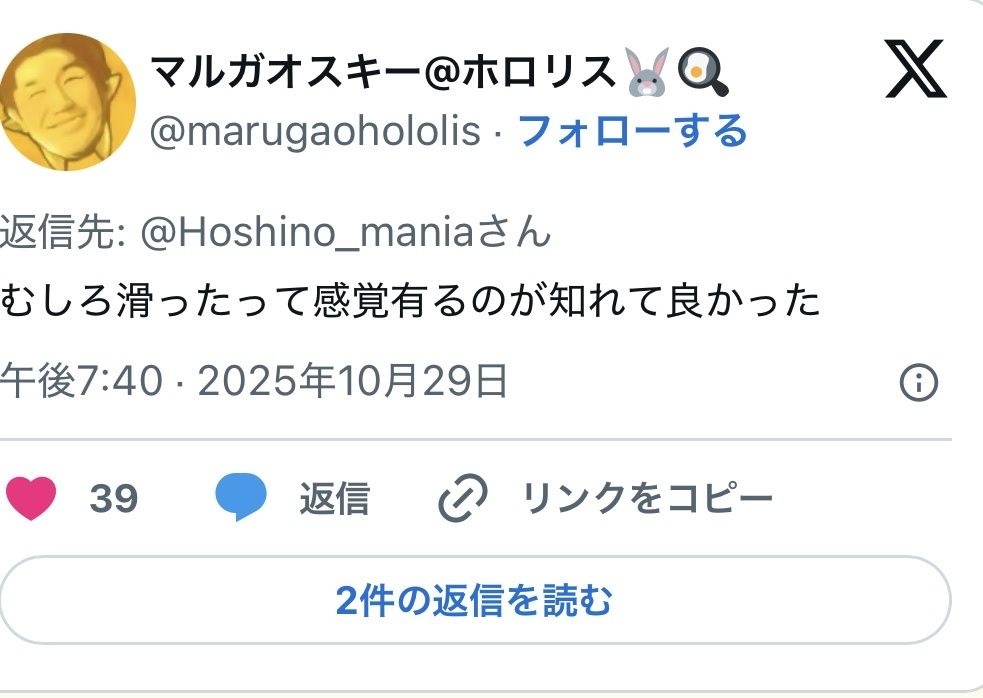This screenshot has height=698, width=983.
Task: Click the rabbit emoji in display name
Action: click(648, 72)
